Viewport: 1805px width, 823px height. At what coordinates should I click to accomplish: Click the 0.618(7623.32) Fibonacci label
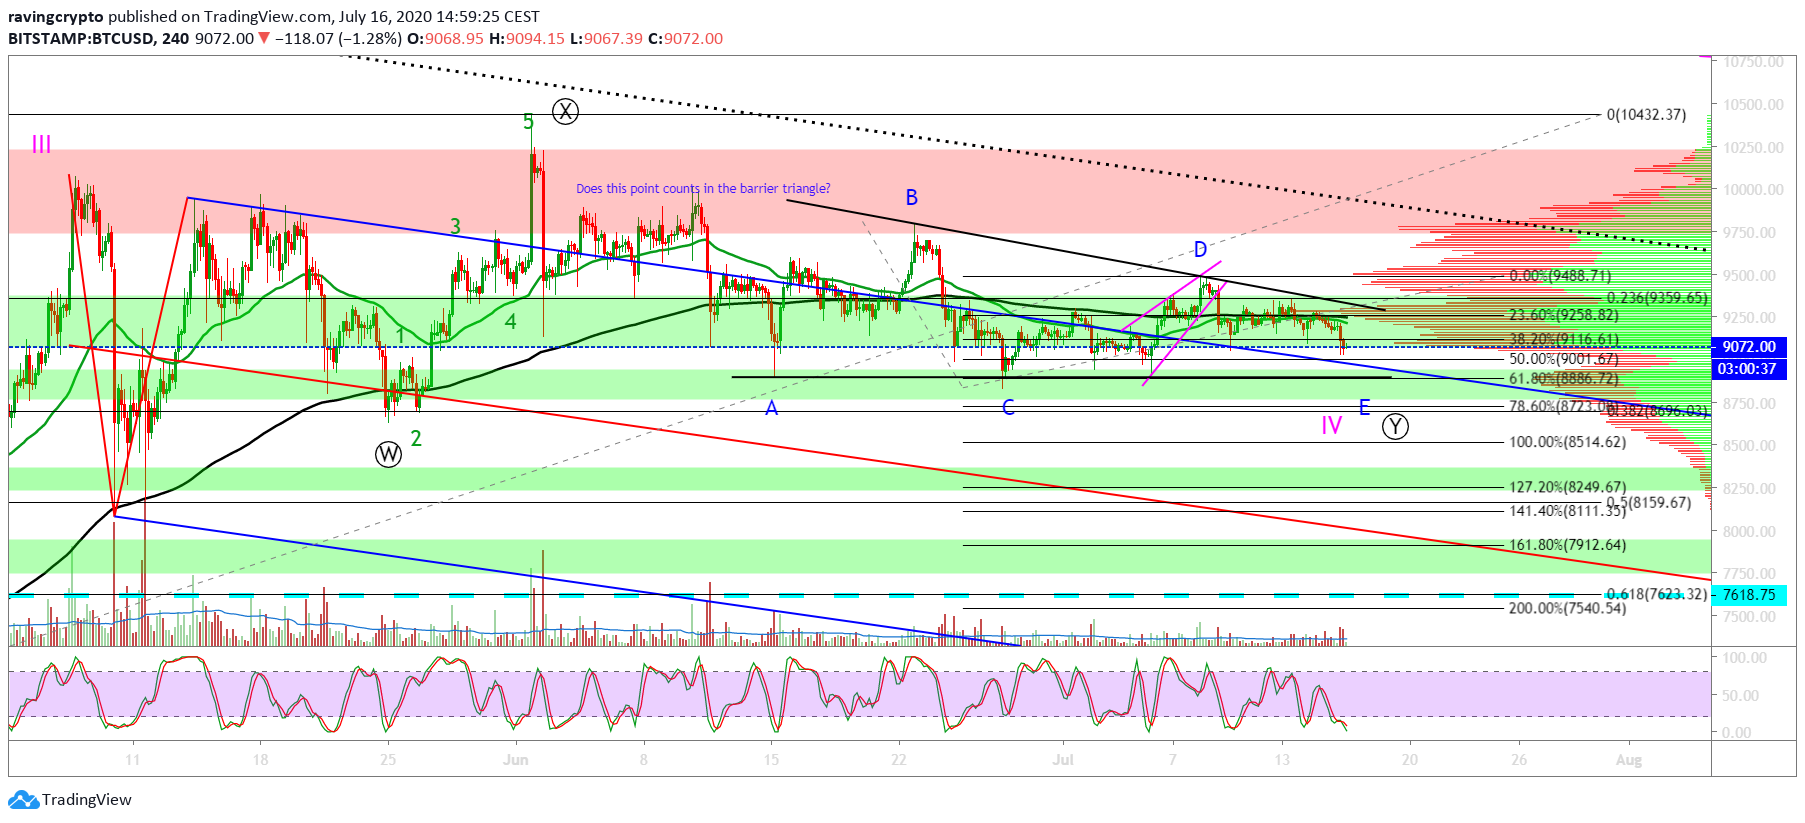point(1657,594)
